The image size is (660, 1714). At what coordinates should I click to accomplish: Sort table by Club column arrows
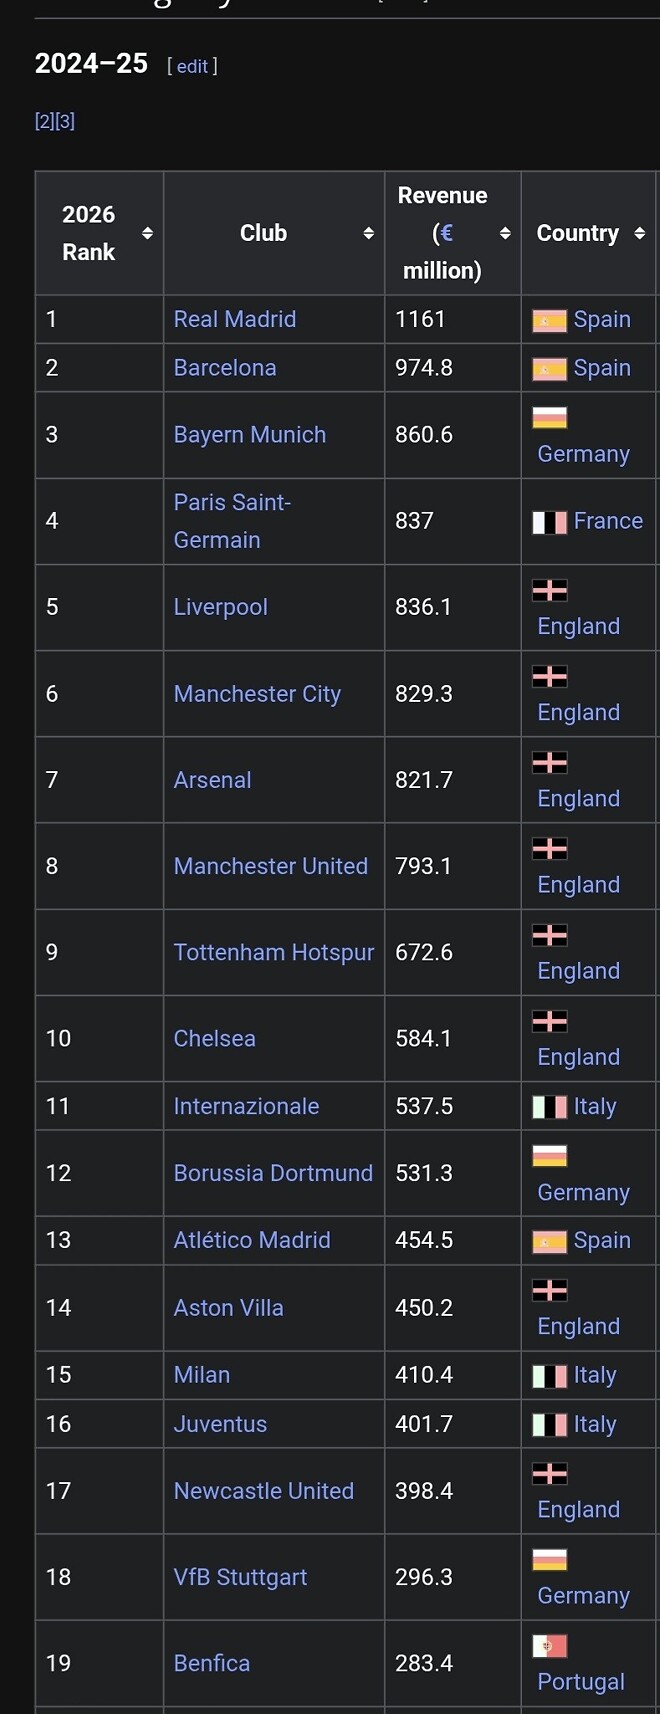pos(368,233)
